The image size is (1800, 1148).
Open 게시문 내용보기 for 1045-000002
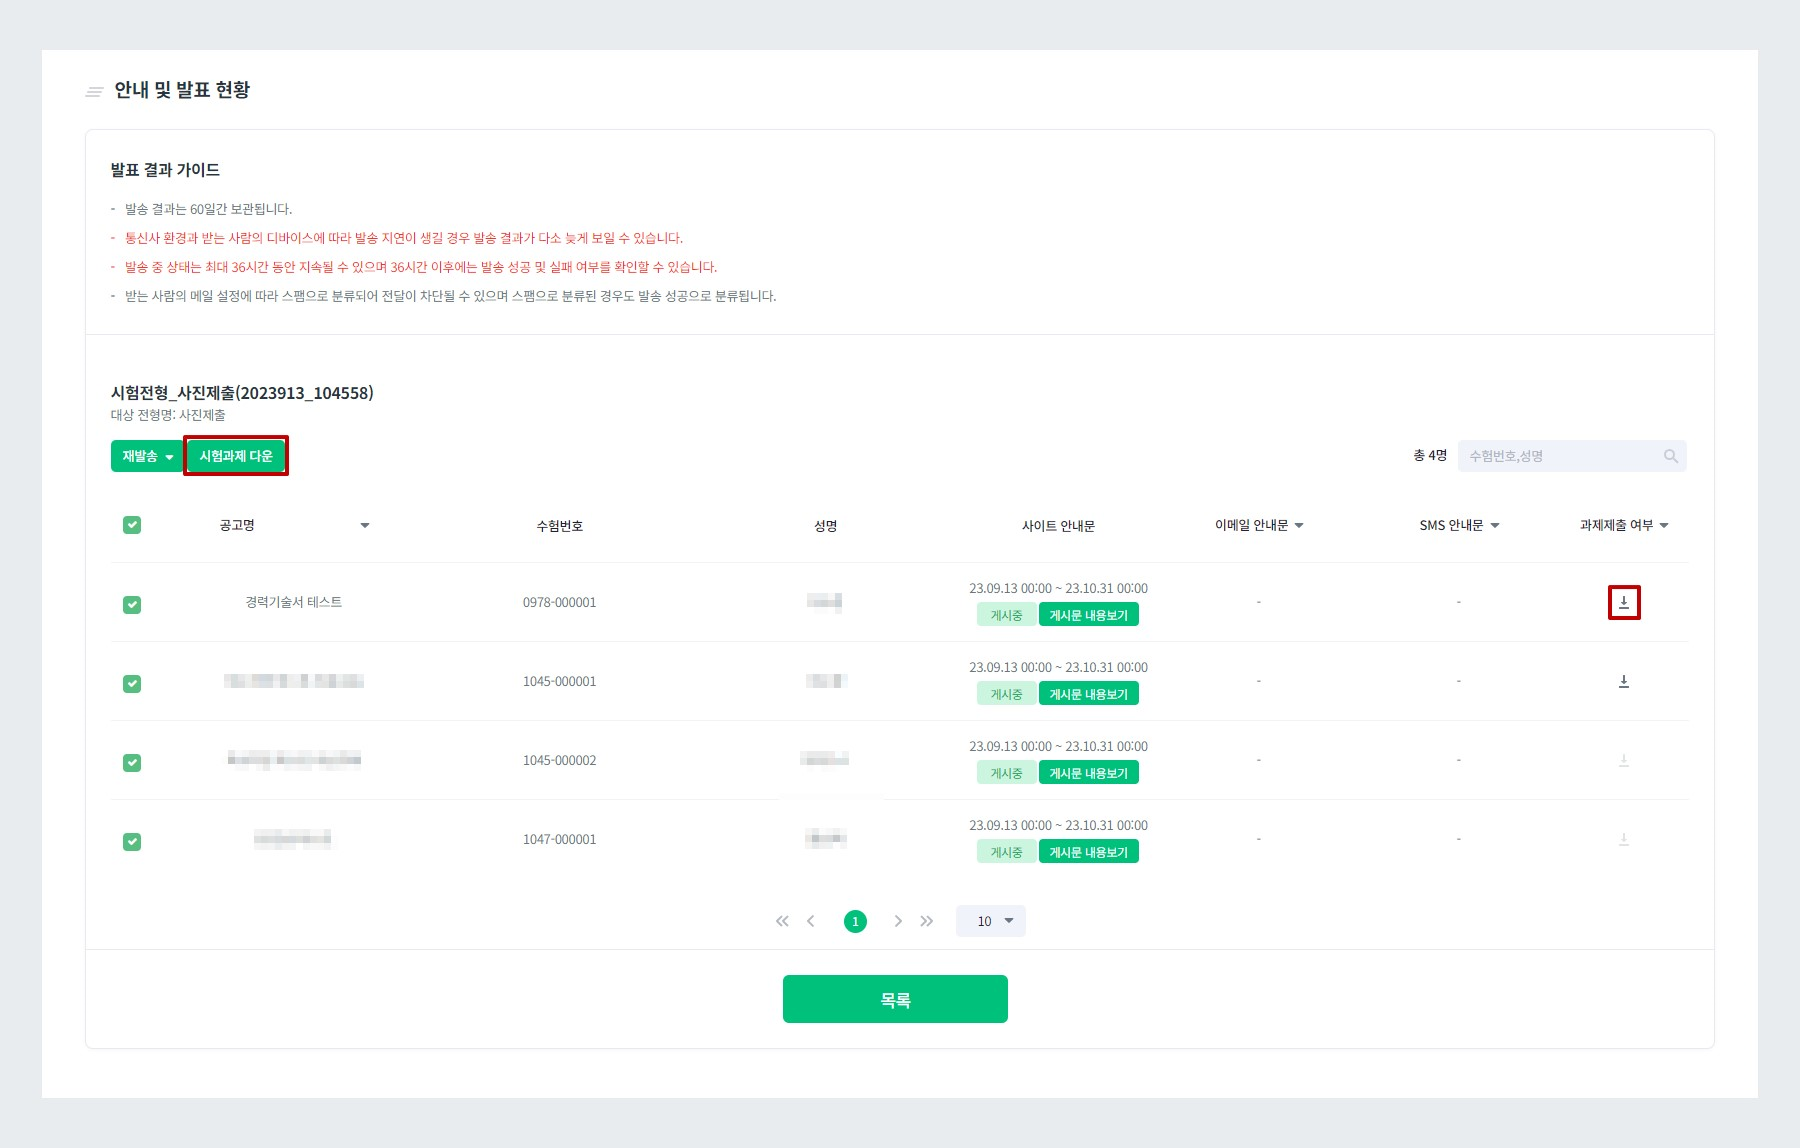pos(1089,773)
